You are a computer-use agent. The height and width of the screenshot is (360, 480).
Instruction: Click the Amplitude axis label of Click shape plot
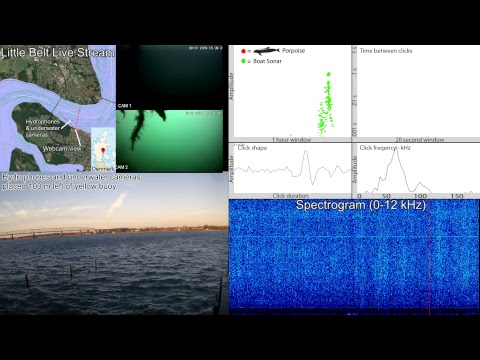pos(231,169)
